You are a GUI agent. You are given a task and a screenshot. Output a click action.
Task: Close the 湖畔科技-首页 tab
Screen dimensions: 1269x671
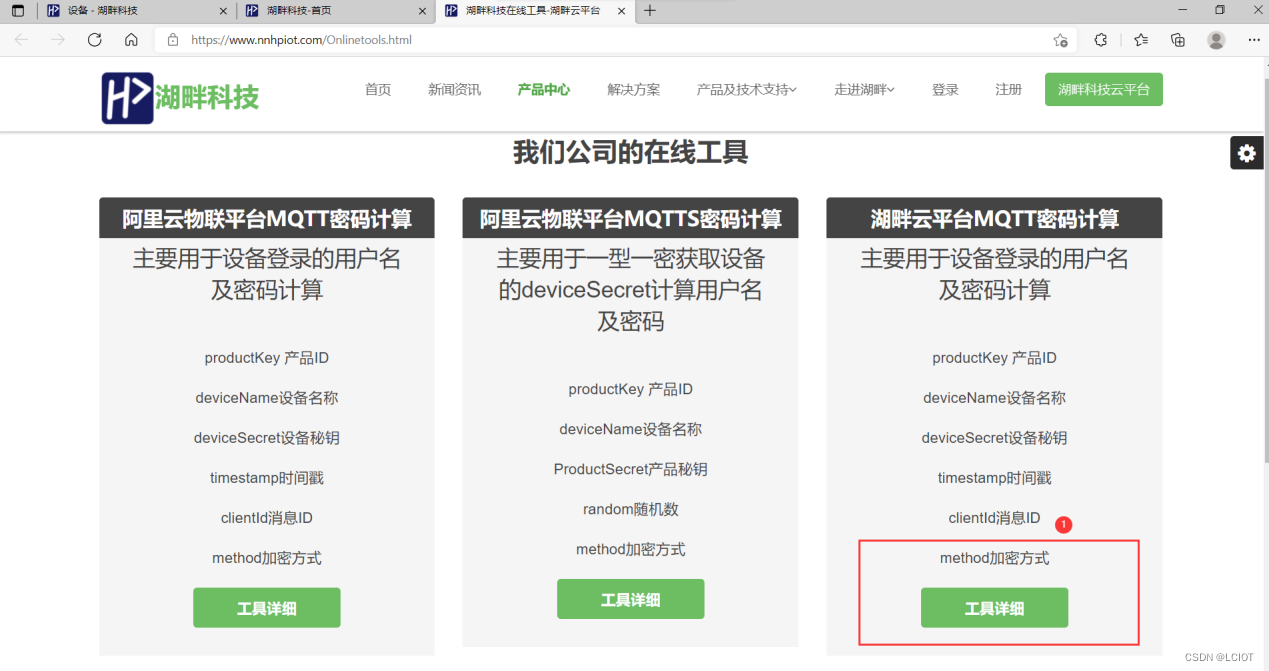pyautogui.click(x=422, y=11)
